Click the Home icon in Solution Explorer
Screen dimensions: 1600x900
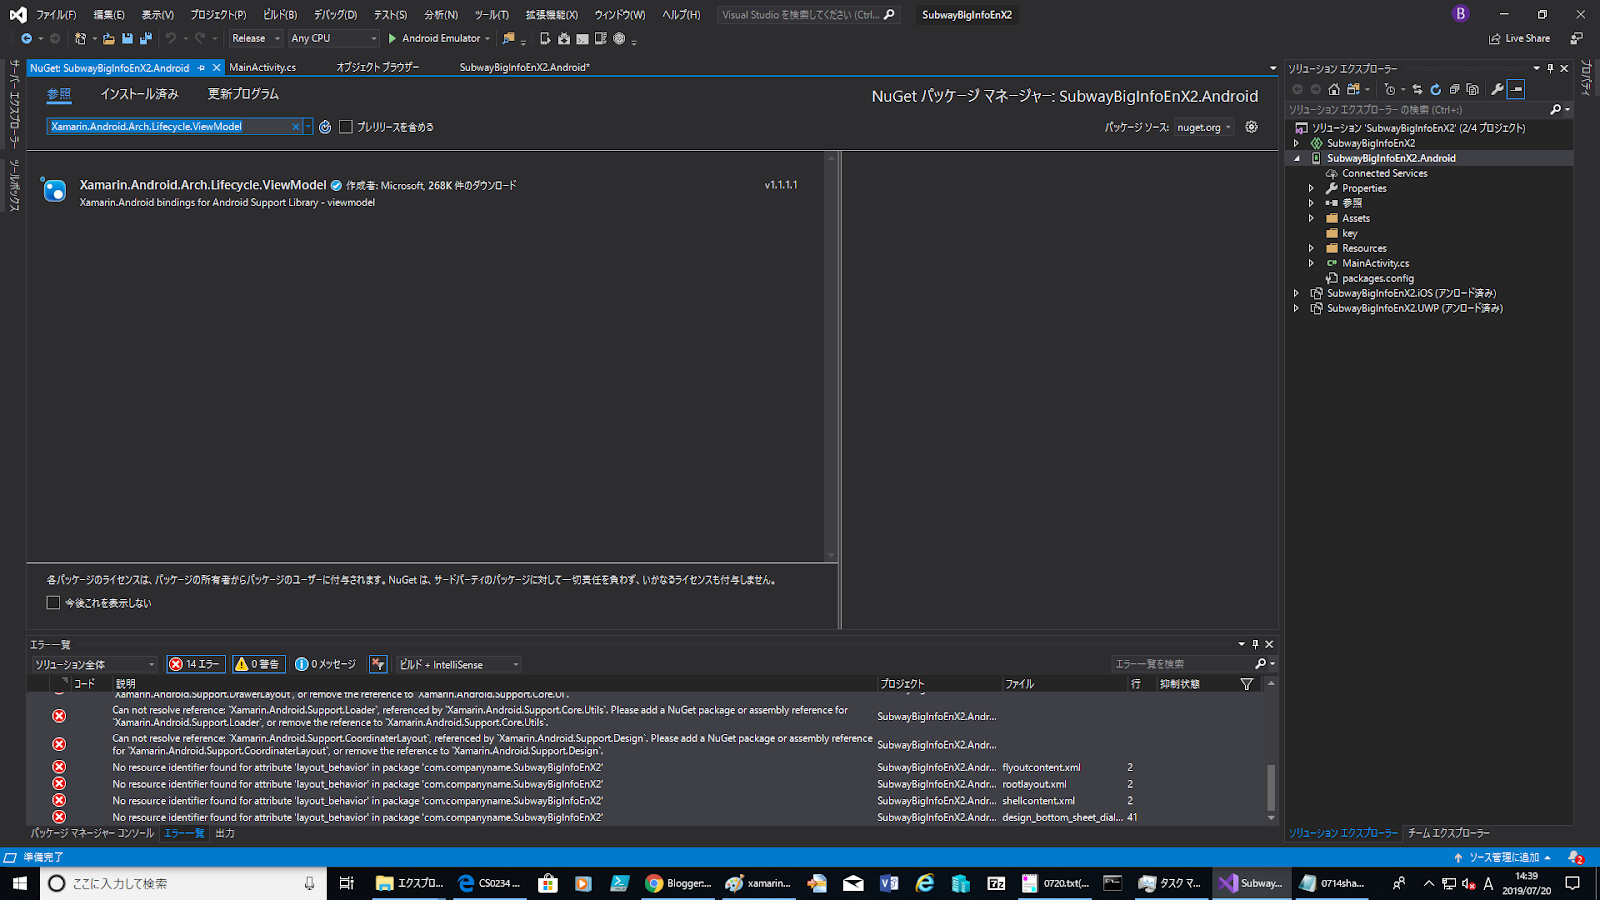[1334, 89]
